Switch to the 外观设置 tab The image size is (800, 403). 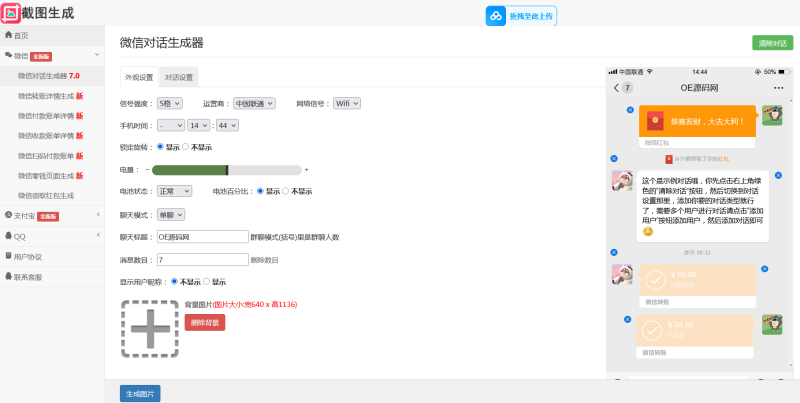coord(139,77)
